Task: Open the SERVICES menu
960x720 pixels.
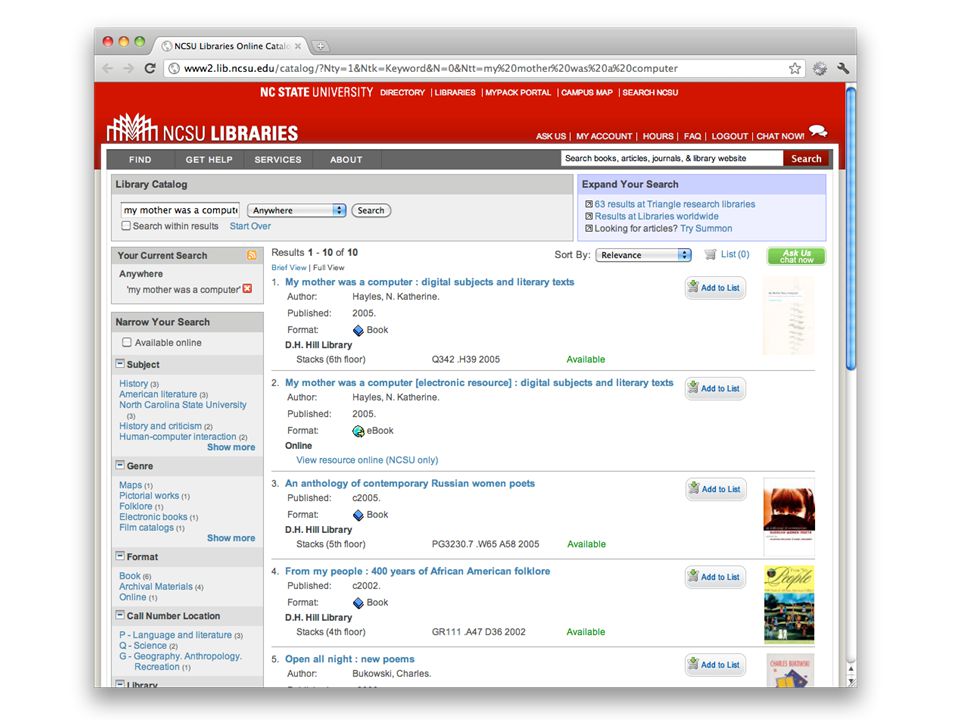Action: coord(278,159)
